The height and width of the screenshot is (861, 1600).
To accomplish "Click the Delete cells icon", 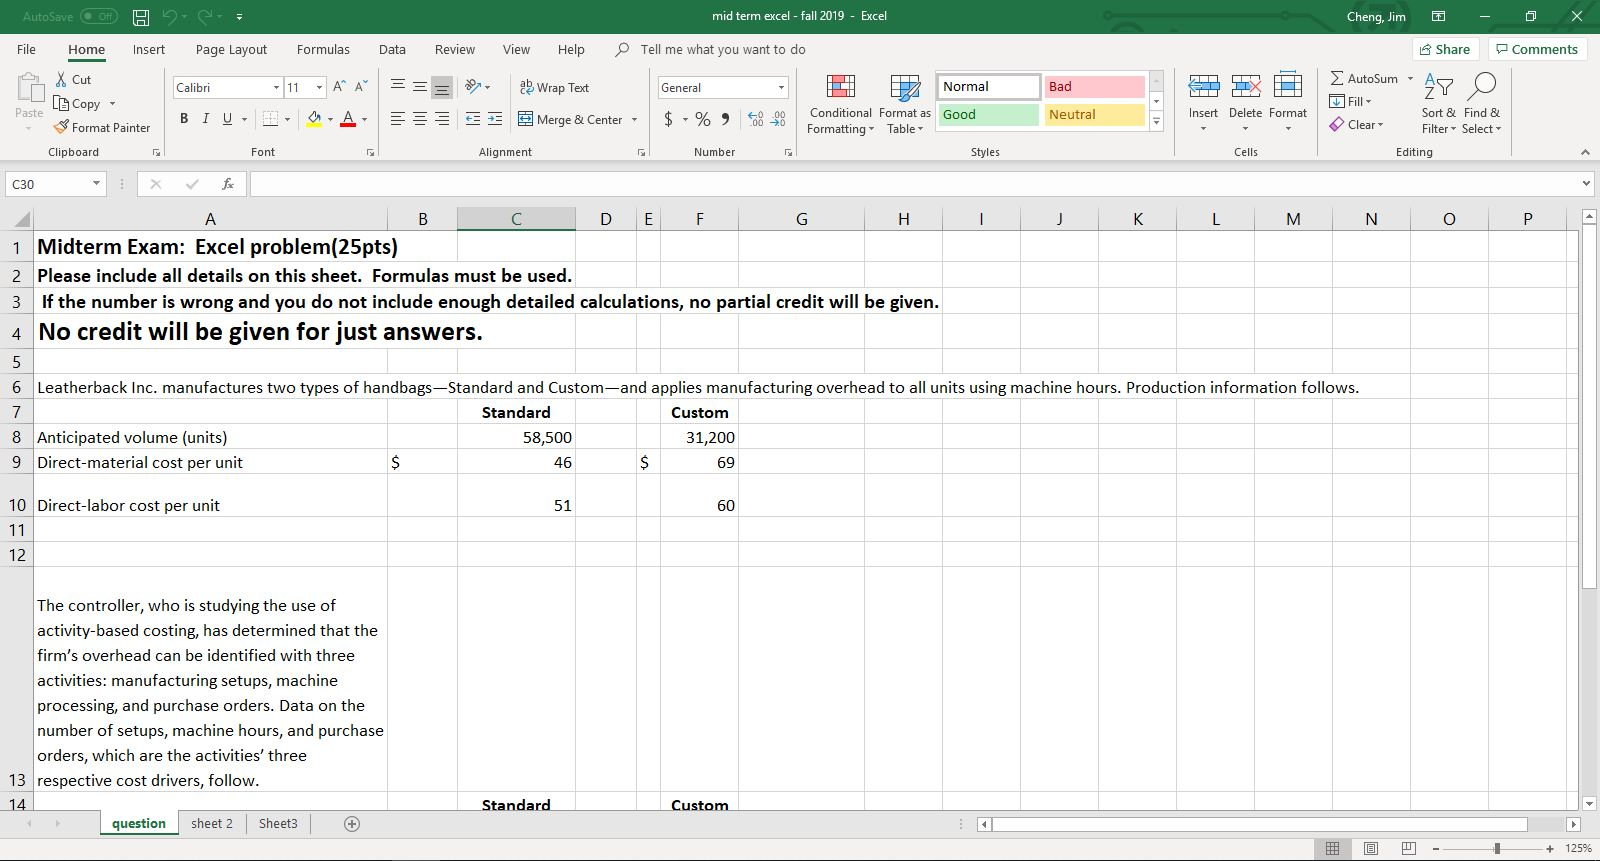I will coord(1245,87).
